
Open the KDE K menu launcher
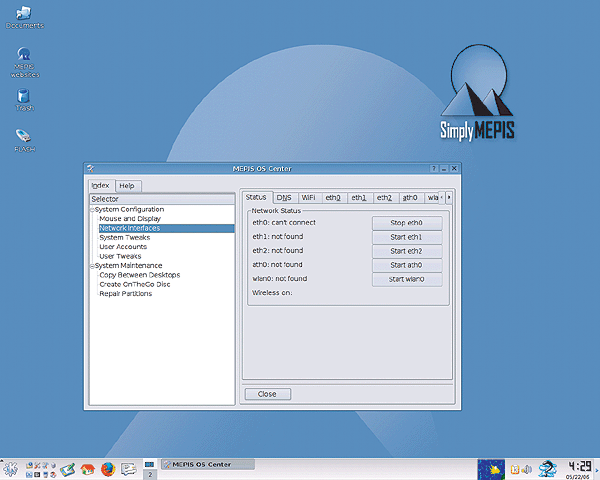pyautogui.click(x=10, y=469)
